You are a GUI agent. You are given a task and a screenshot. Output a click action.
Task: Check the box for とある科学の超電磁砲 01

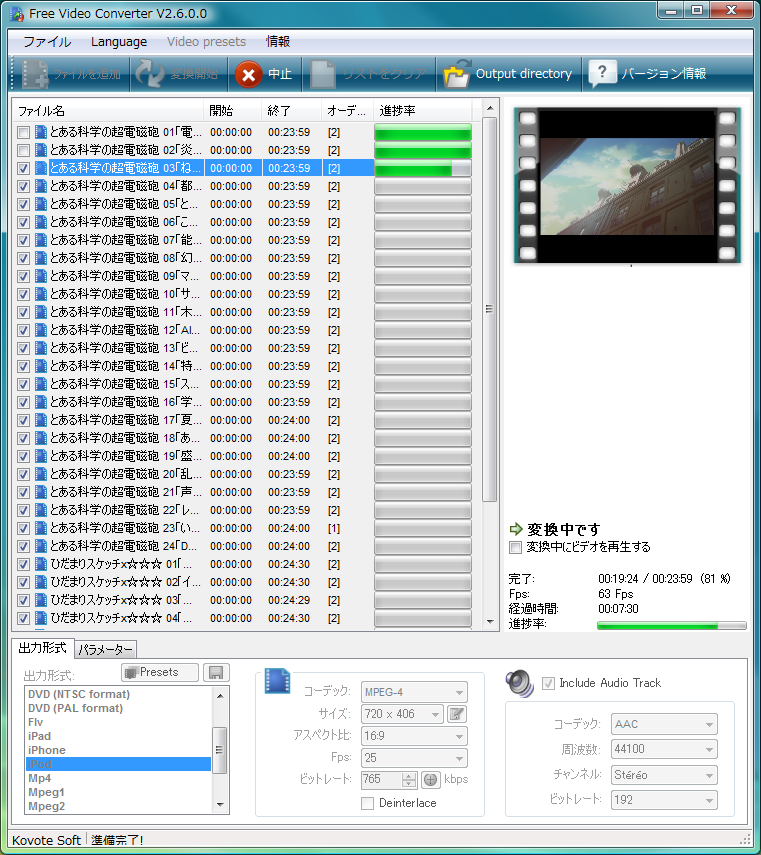[x=23, y=133]
